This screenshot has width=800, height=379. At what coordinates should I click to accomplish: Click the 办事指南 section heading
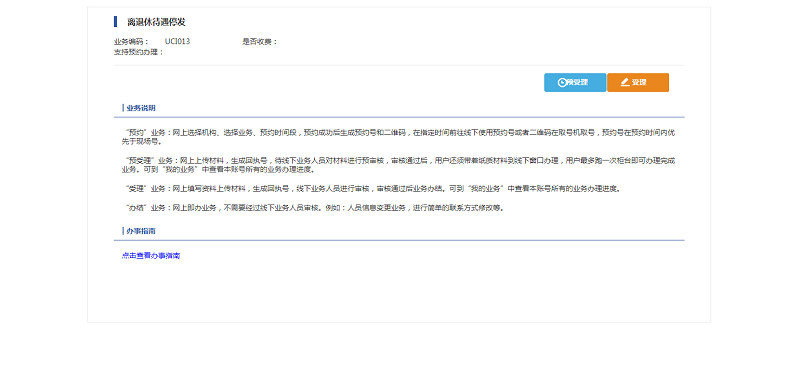coord(141,231)
